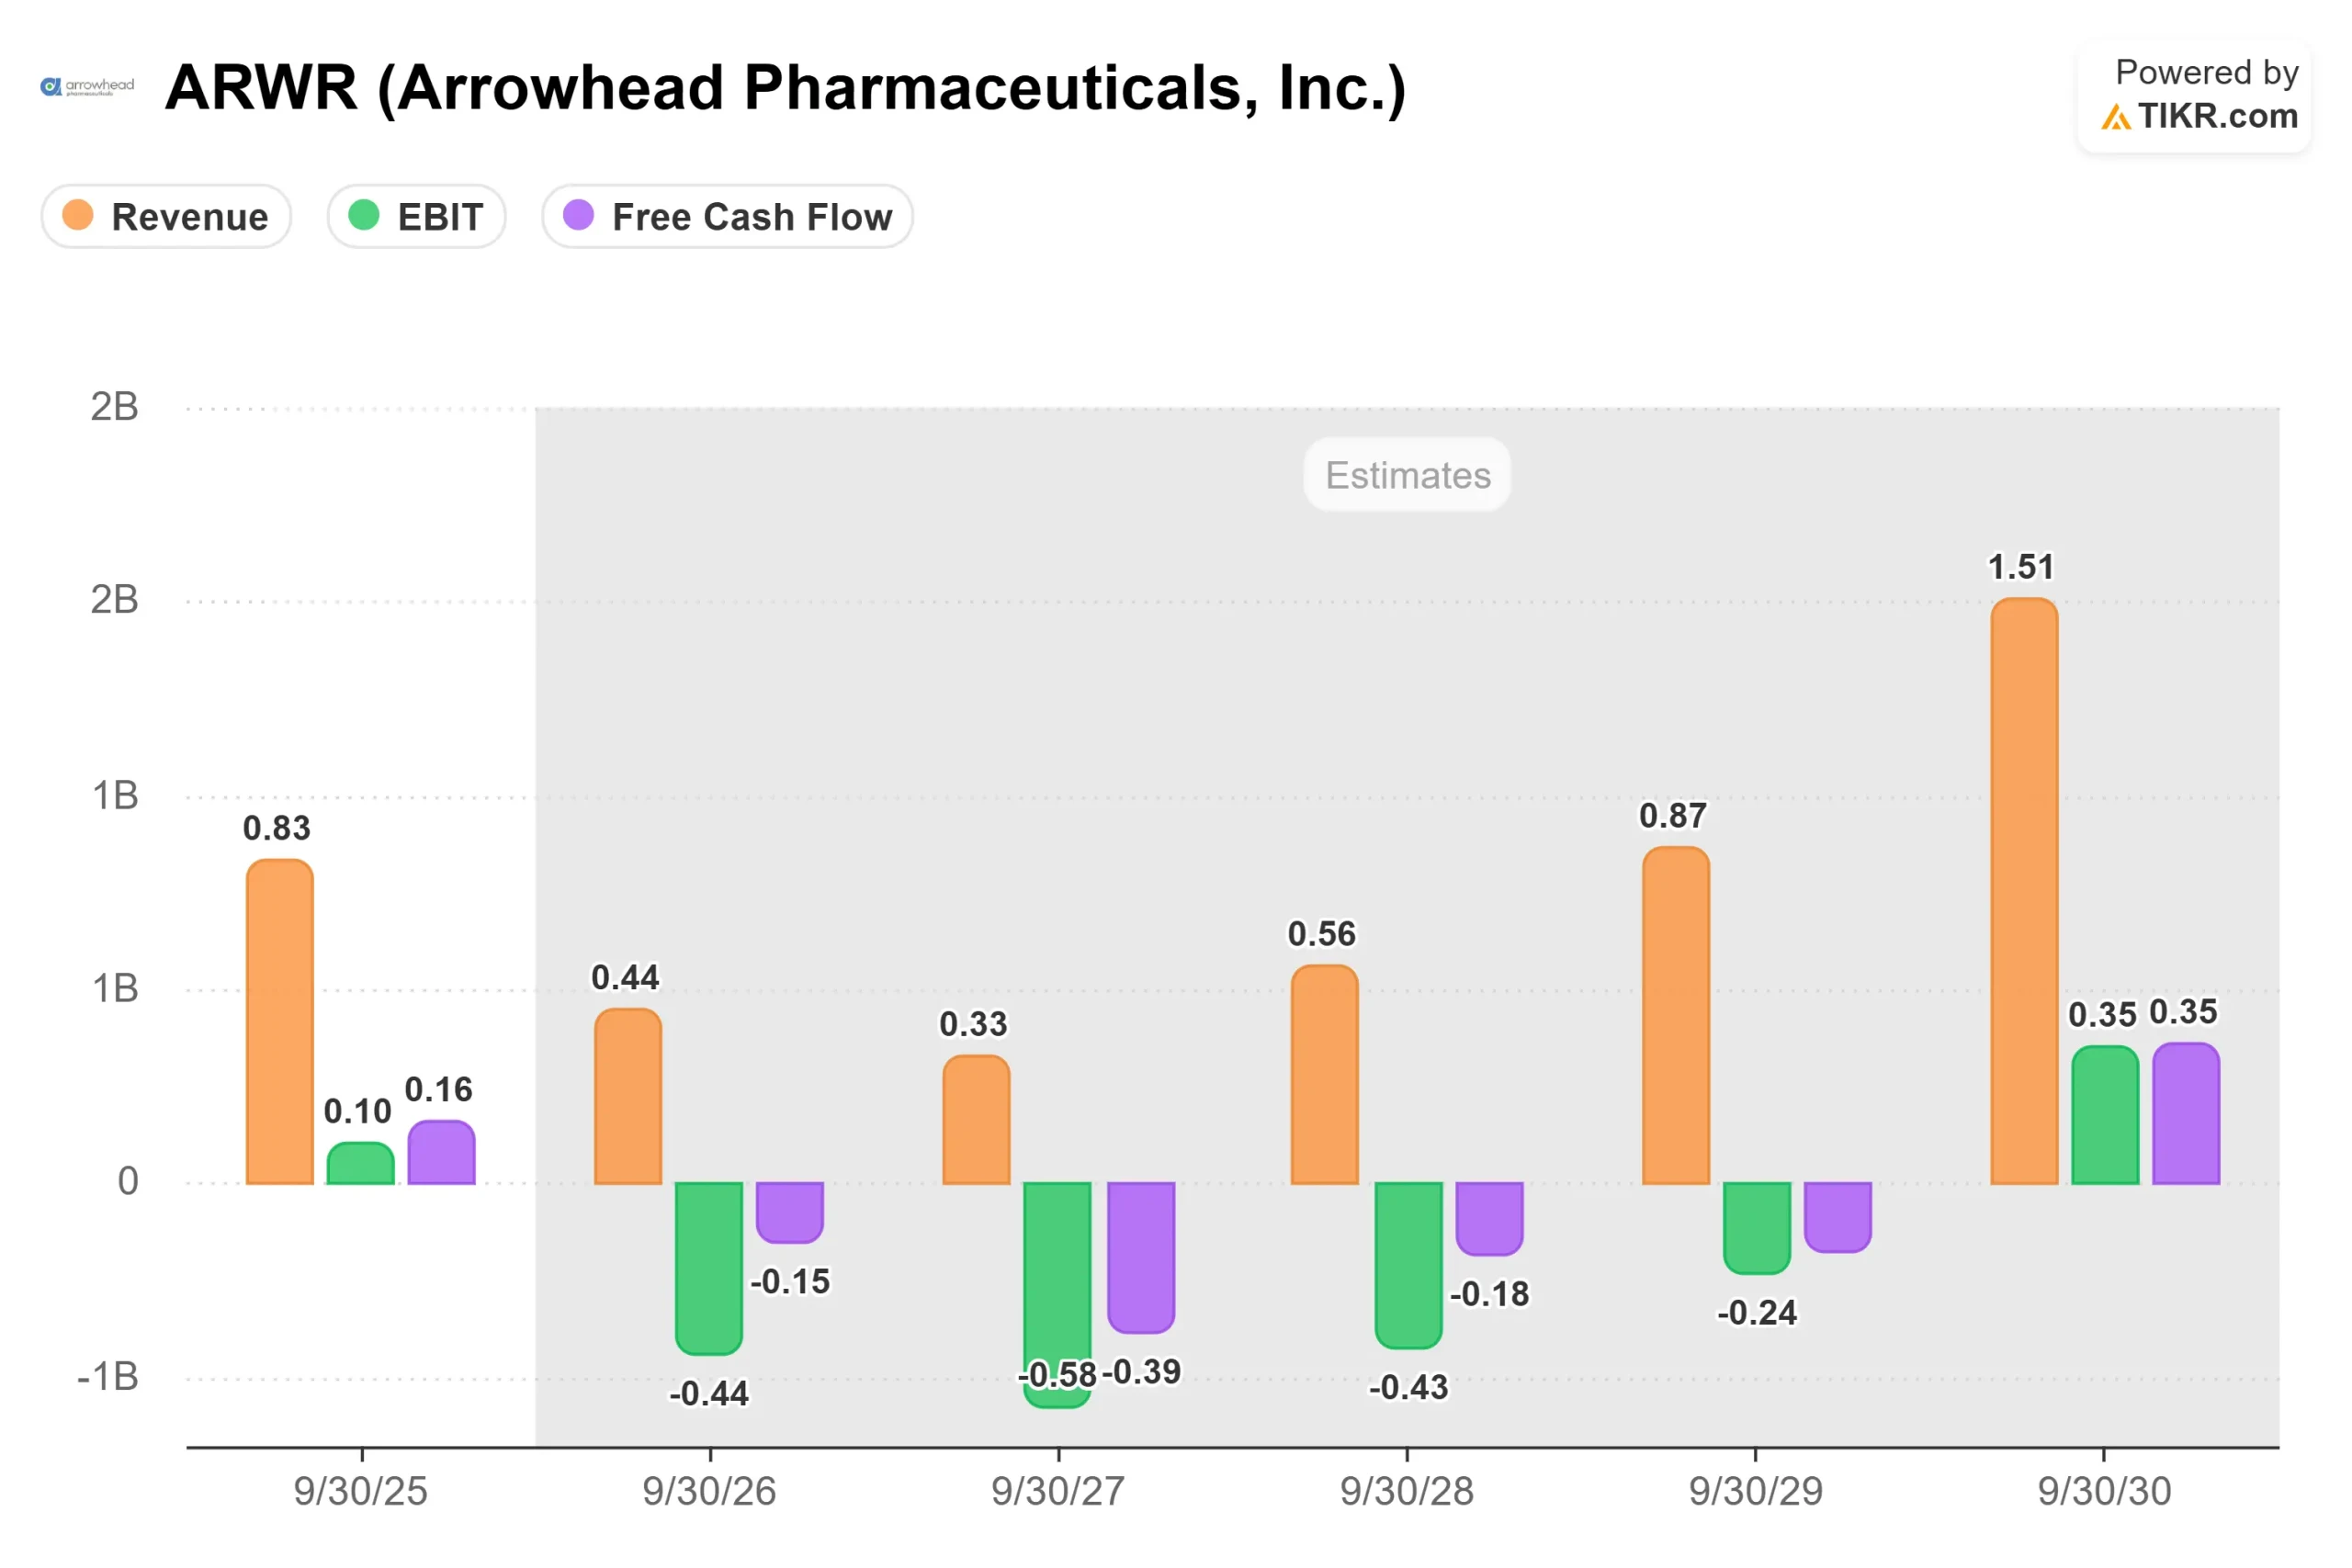
Task: Select the 1.51 revenue bar for 9/30/30
Action: pos(2024,891)
